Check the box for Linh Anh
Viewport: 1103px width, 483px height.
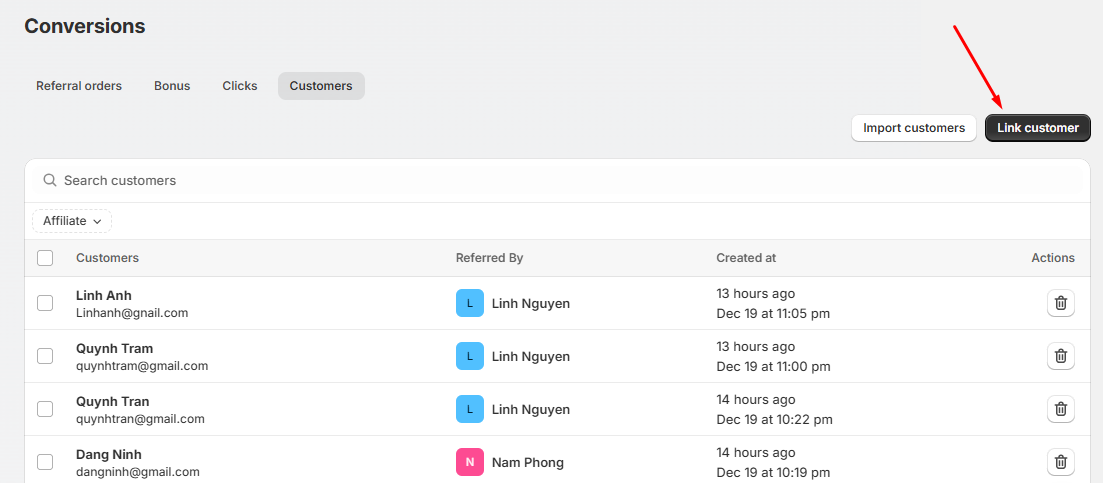click(45, 303)
